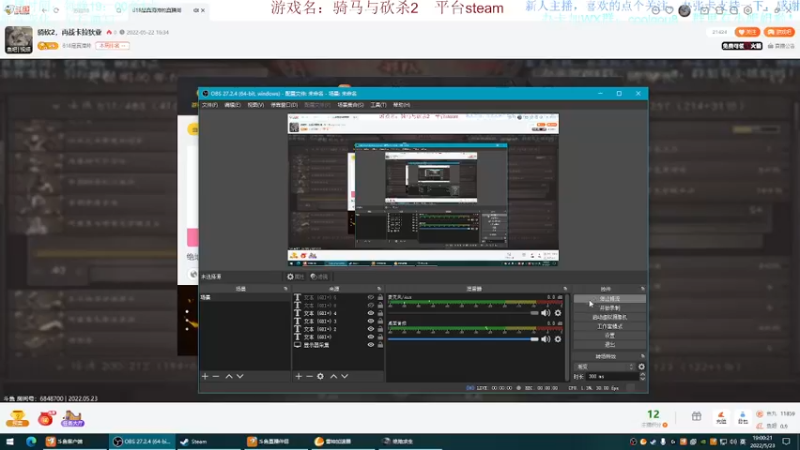Screen dimensions: 800x450
Task: Mute the desktop audio speaker icon
Action: click(545, 339)
